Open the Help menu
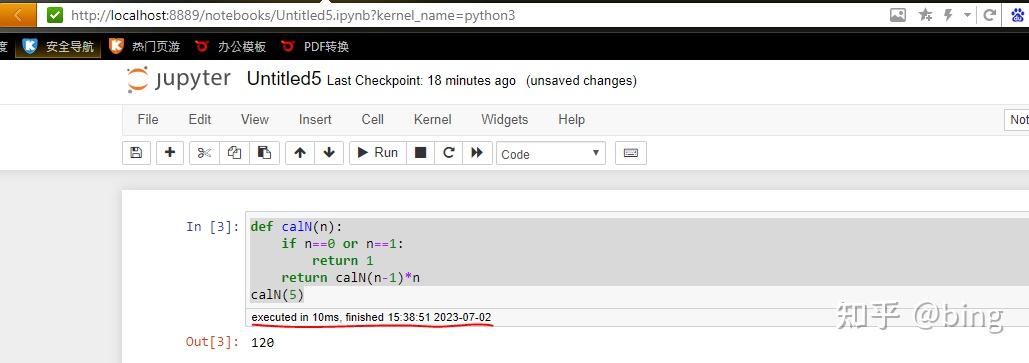1029x363 pixels. coord(572,119)
